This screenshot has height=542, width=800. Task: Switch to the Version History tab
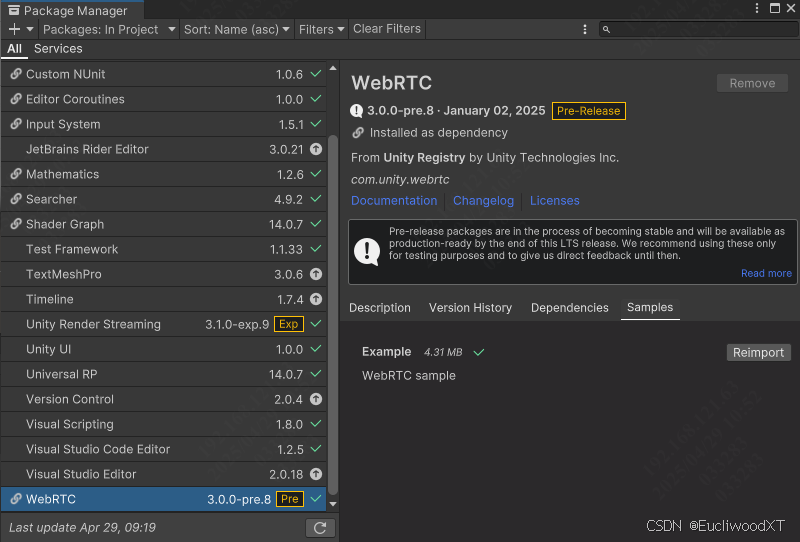click(470, 308)
